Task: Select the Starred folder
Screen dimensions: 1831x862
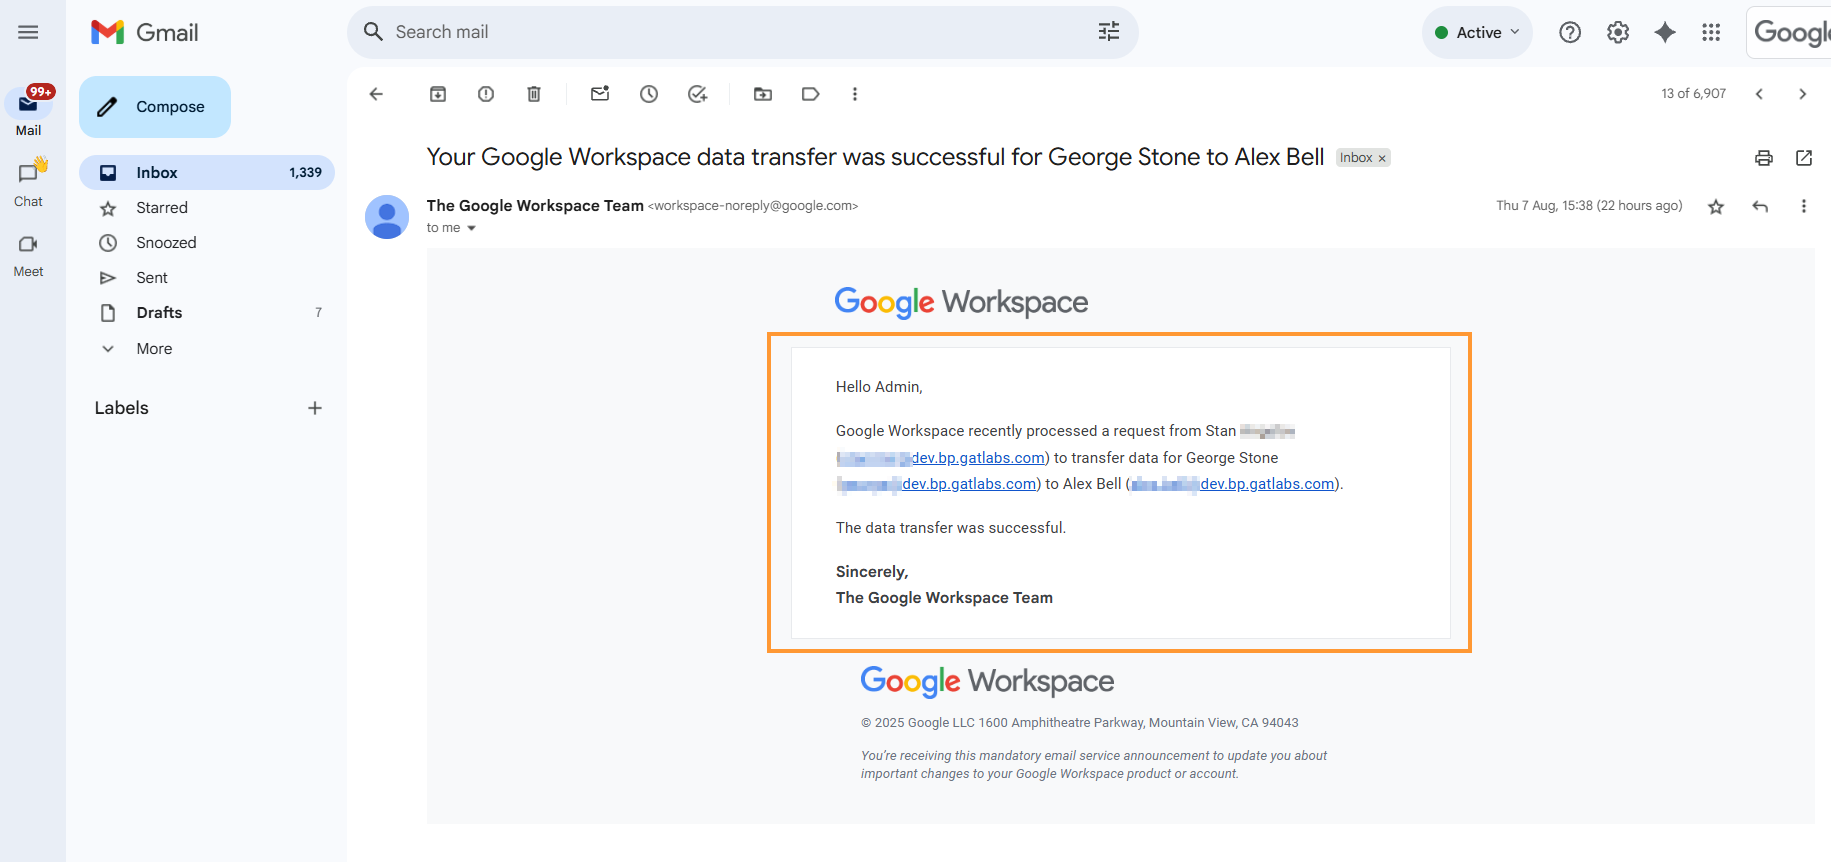Action: (207, 208)
